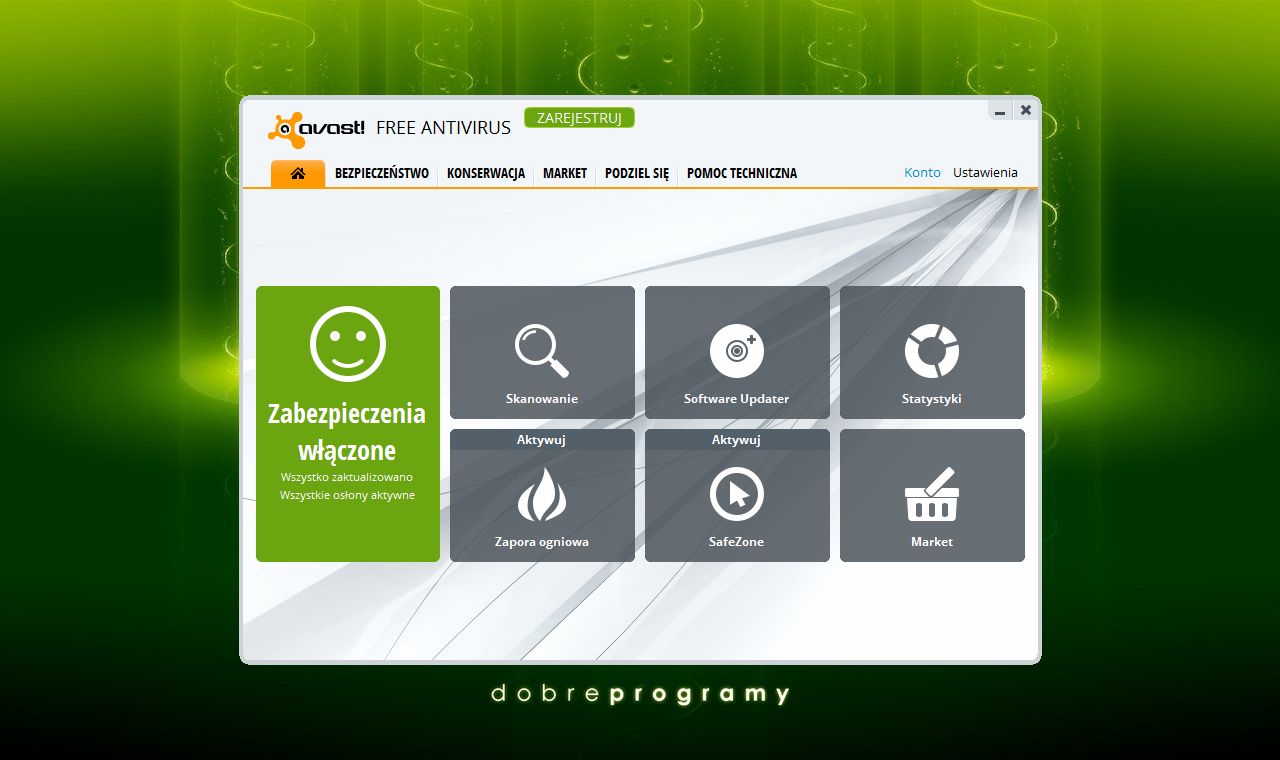The image size is (1280, 760).
Task: Click the Statystyki tile label
Action: click(x=932, y=398)
